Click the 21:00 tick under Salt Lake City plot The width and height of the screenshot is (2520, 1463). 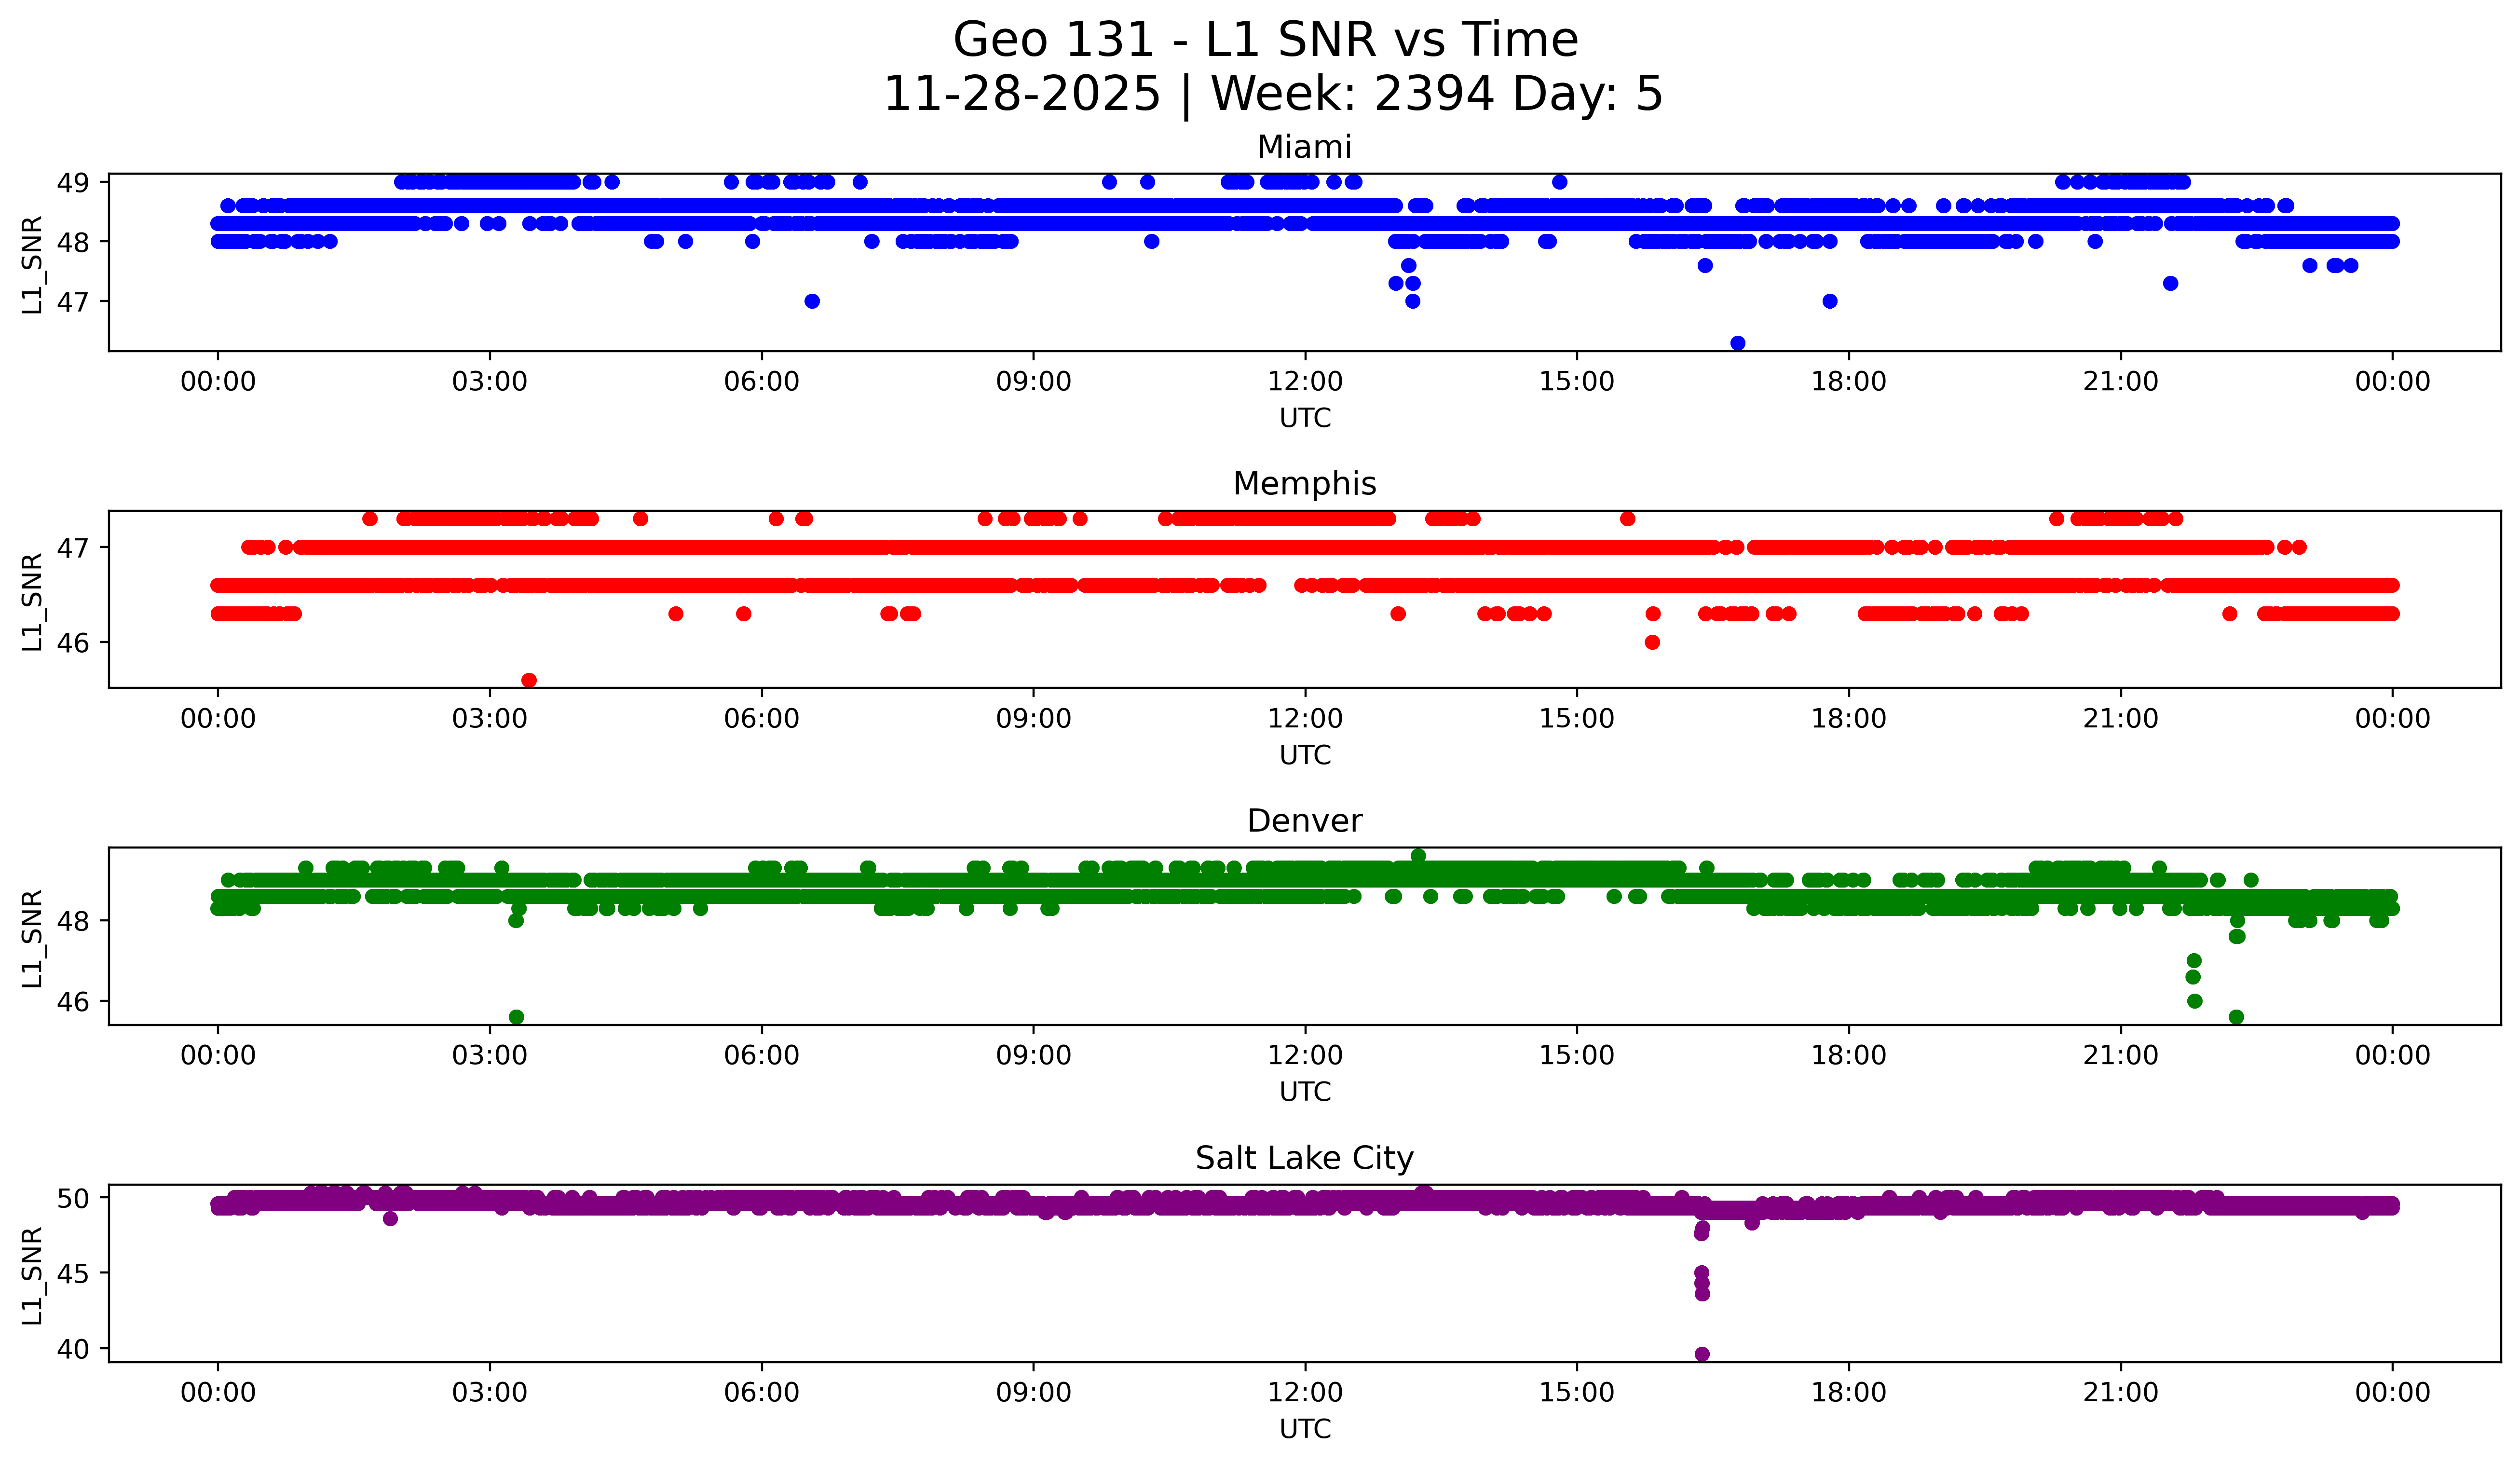pyautogui.click(x=2120, y=1393)
